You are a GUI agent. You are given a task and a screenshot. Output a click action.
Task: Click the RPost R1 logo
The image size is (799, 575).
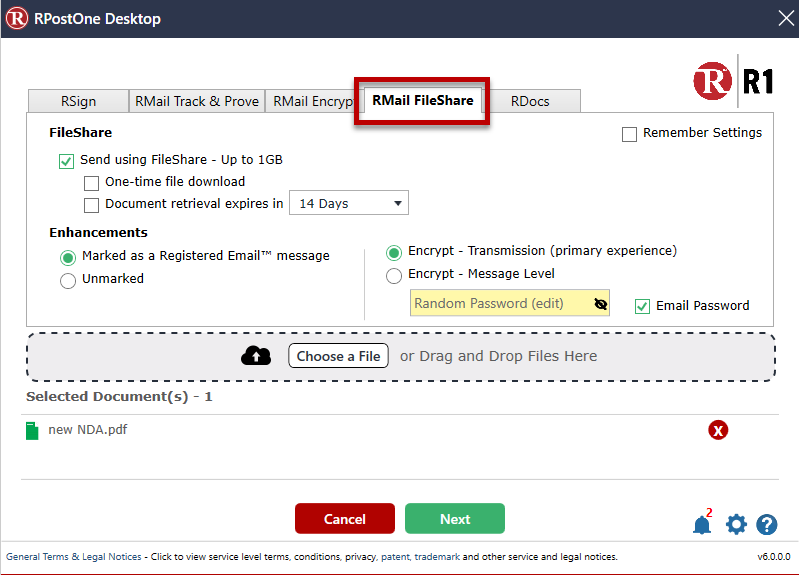[733, 81]
